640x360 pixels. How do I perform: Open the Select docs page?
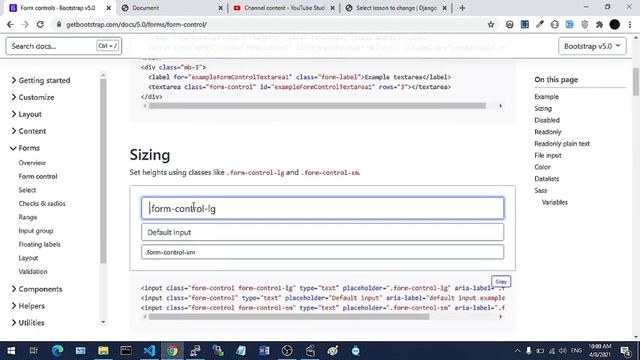(27, 190)
